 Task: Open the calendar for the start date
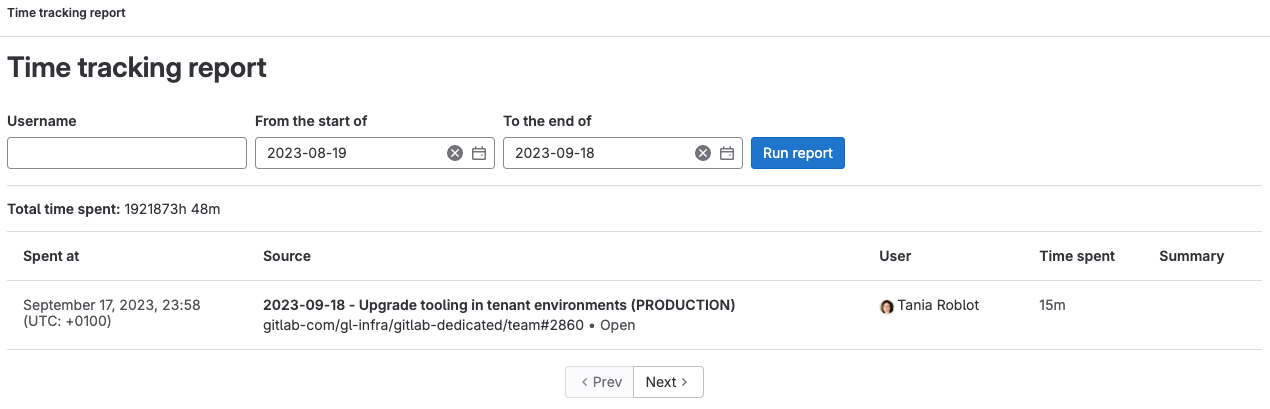479,153
